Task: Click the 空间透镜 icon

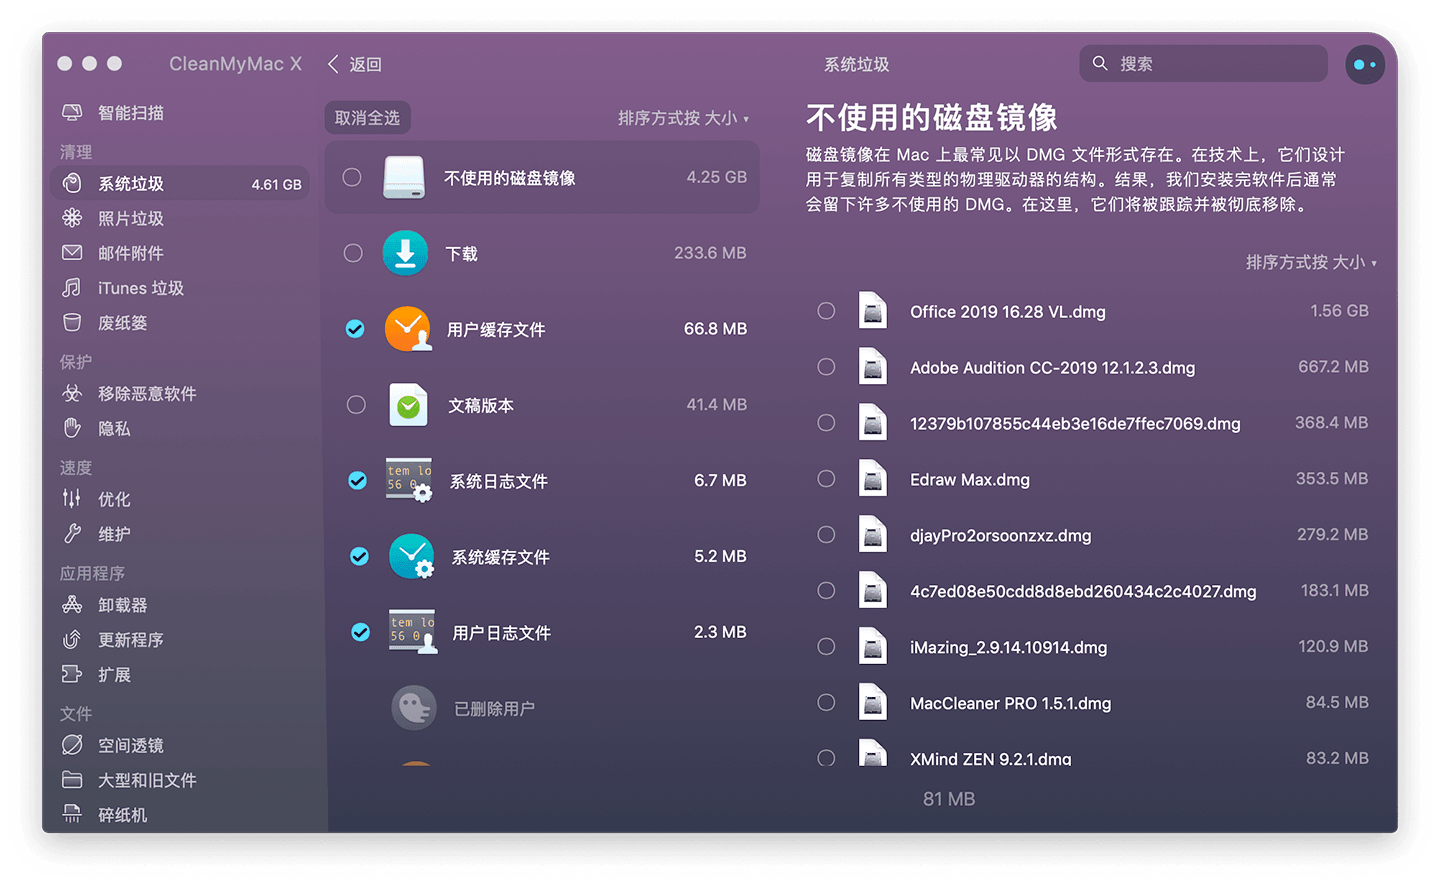Action: 72,745
